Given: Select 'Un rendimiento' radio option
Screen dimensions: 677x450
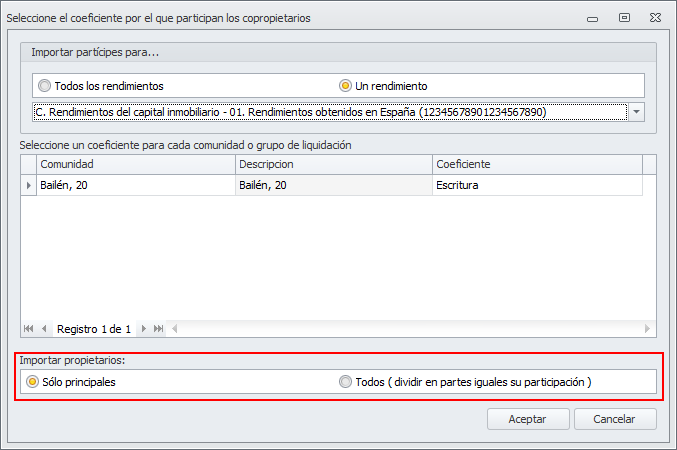Looking at the screenshot, I should (x=383, y=86).
